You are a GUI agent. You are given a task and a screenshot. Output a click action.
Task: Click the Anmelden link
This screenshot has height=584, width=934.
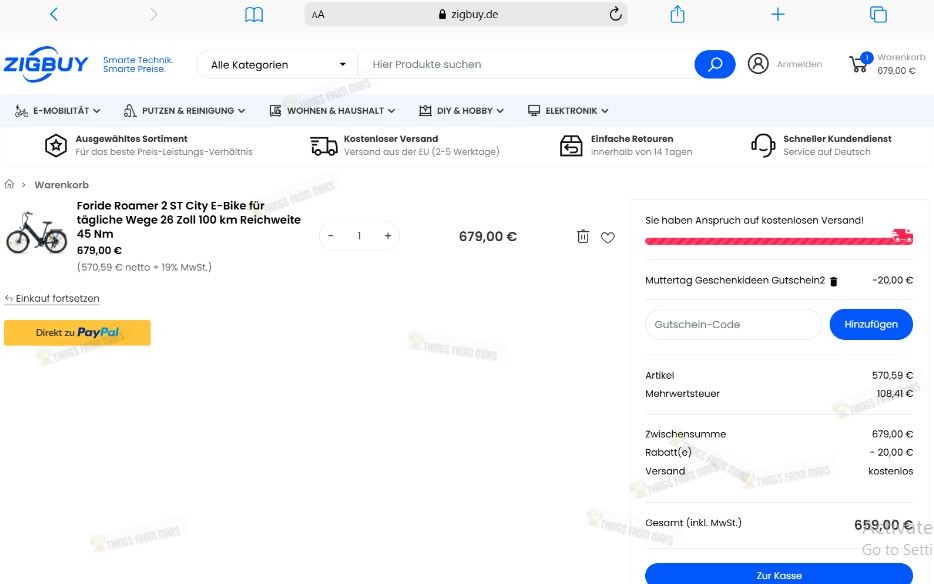click(799, 64)
